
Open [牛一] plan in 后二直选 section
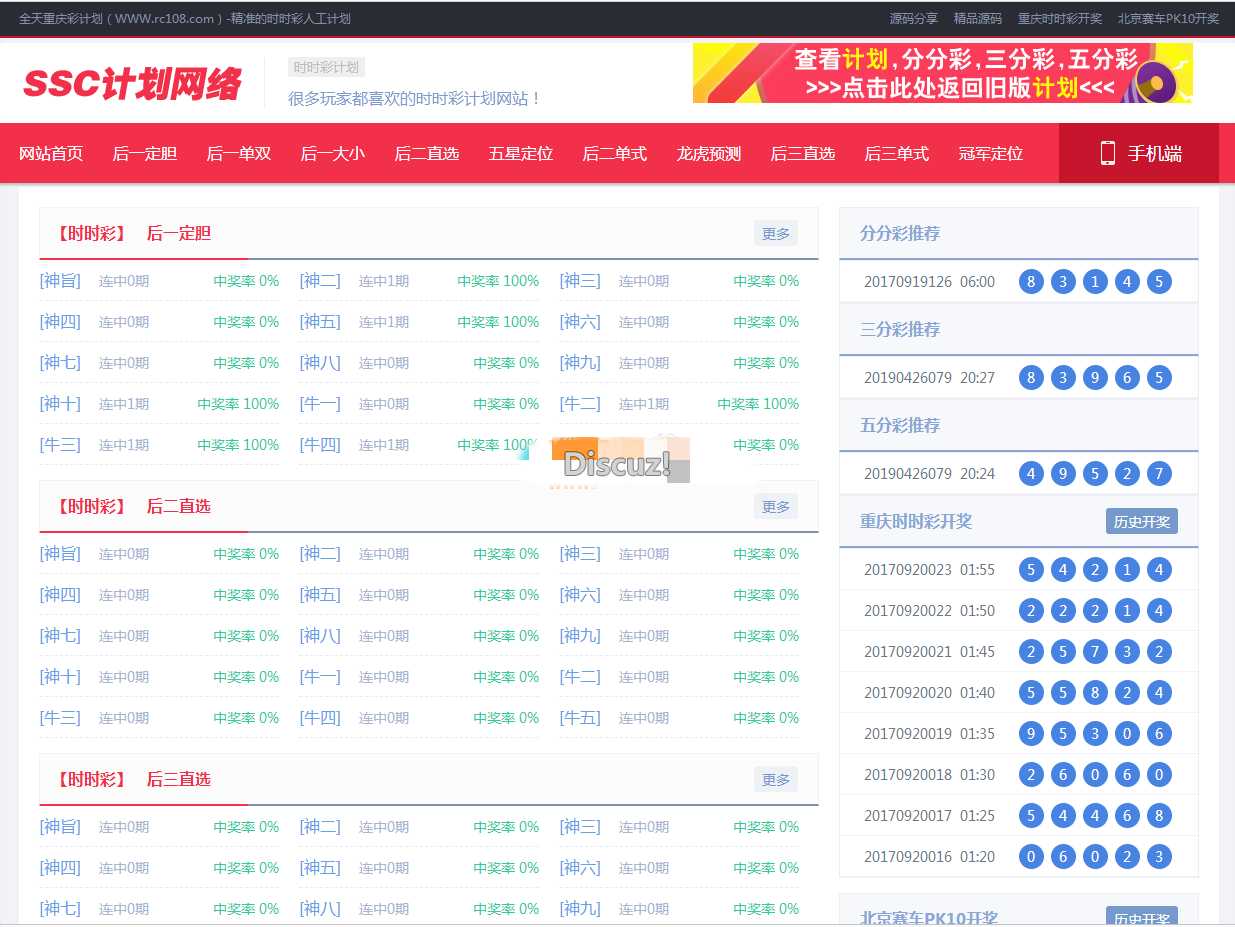[x=320, y=677]
